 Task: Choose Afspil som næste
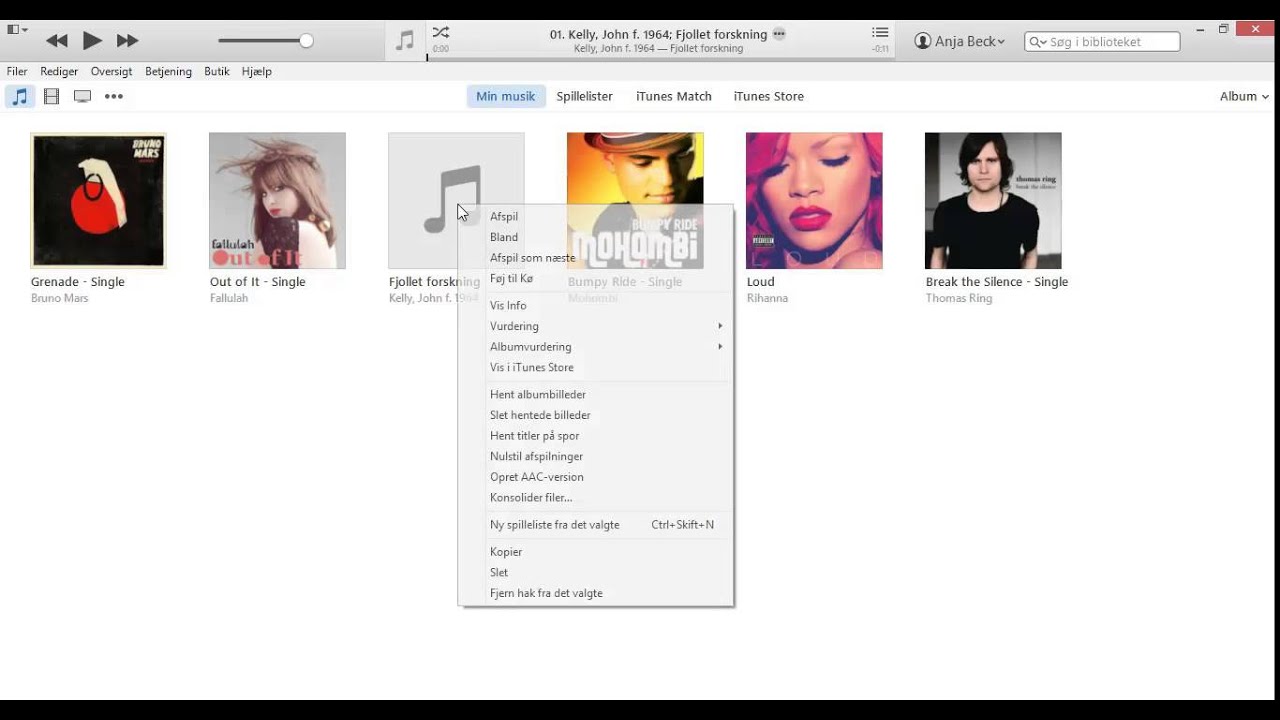pos(595,258)
